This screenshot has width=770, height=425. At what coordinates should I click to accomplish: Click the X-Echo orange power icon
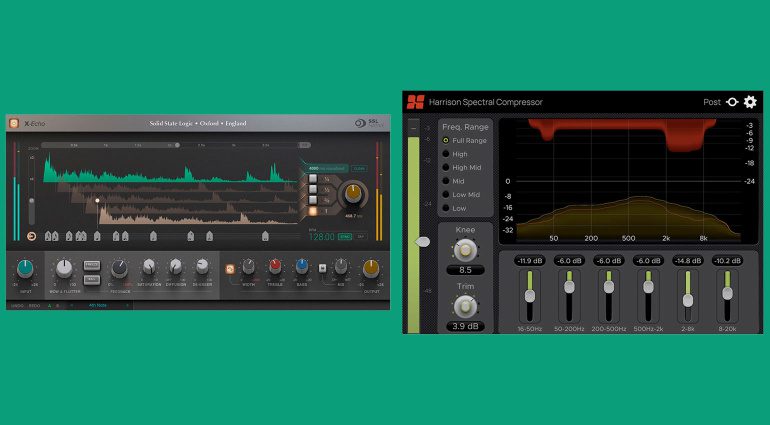click(x=14, y=123)
